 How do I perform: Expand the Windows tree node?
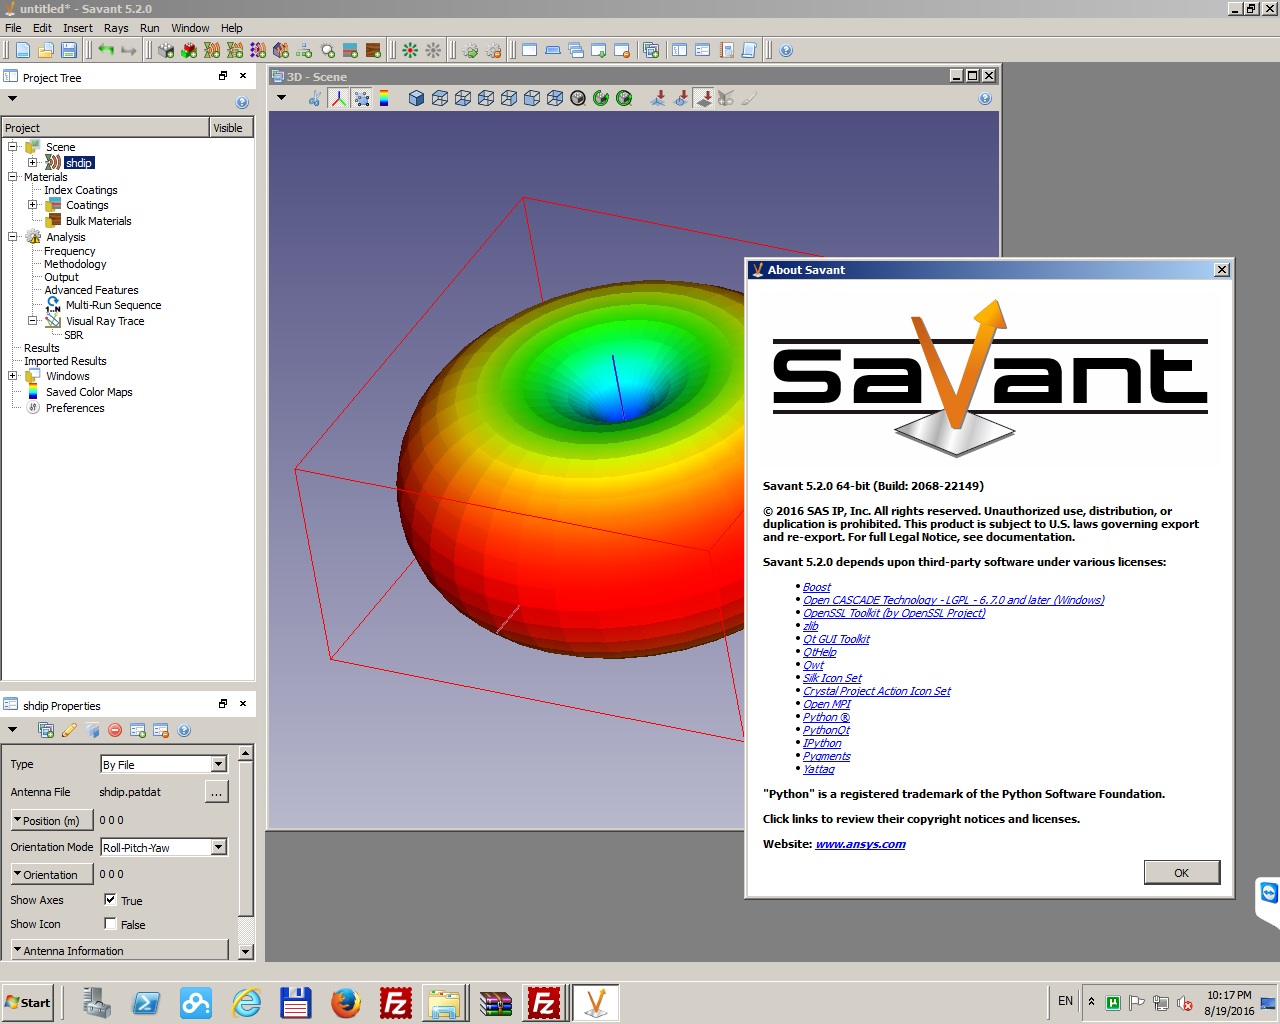point(13,376)
